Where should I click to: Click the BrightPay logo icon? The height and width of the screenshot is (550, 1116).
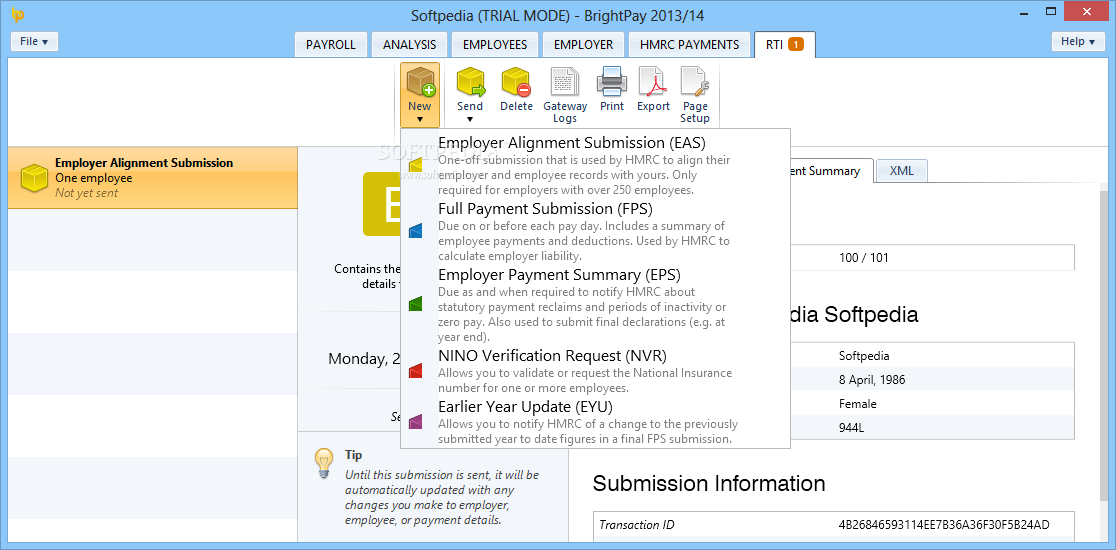(x=19, y=14)
